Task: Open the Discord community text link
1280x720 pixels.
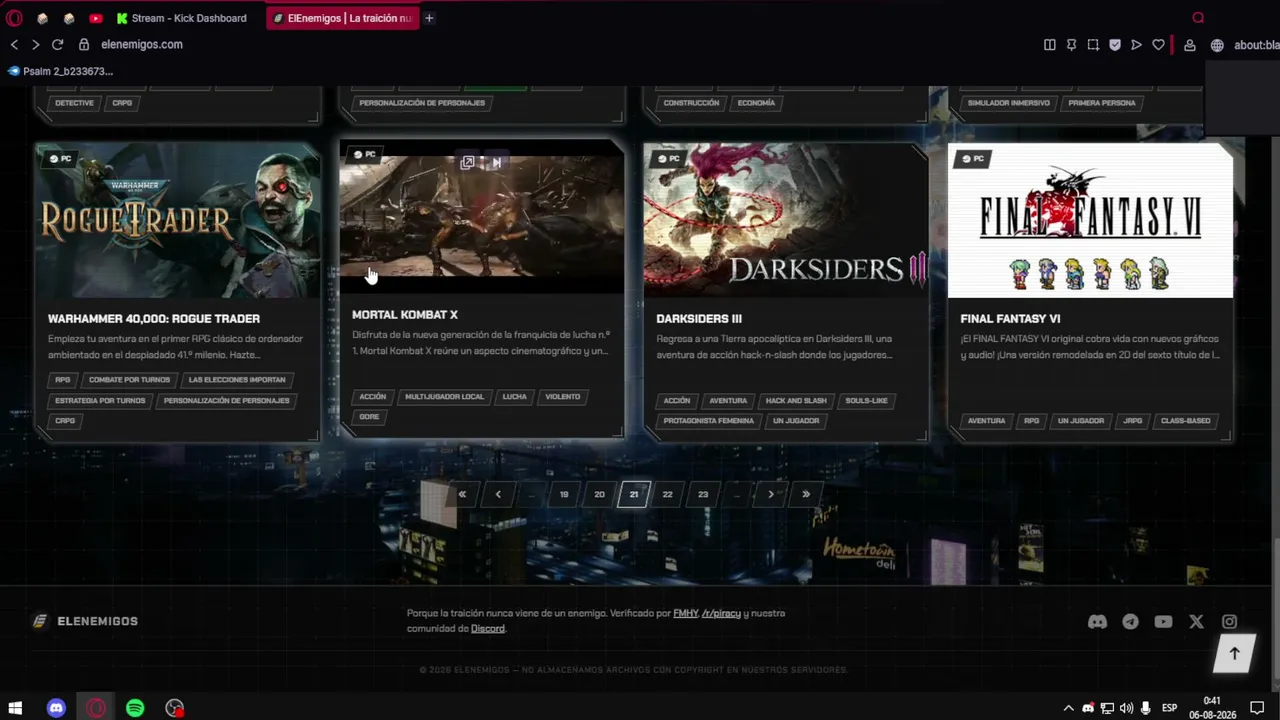Action: [488, 629]
